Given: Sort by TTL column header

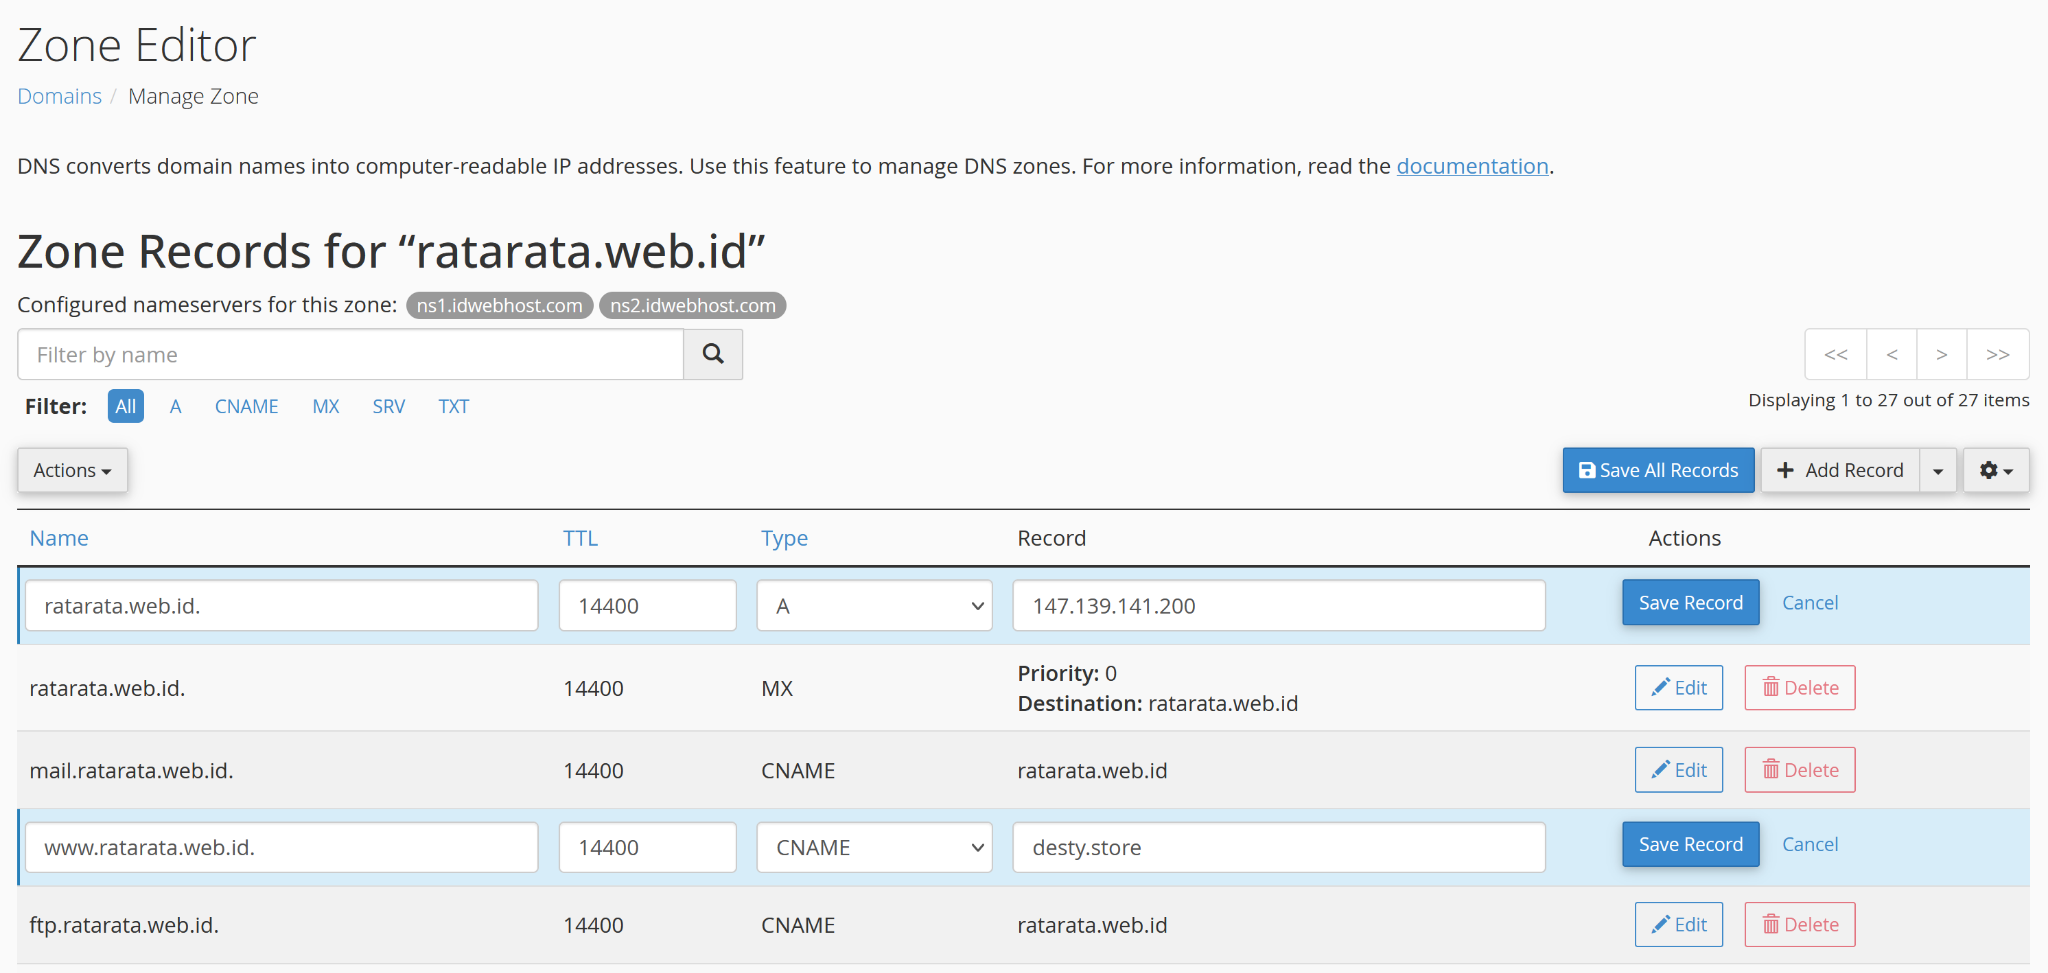Looking at the screenshot, I should (580, 538).
